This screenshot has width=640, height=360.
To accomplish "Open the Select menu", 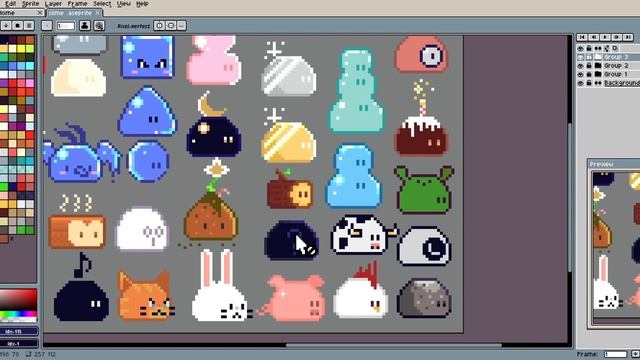I will (x=102, y=4).
